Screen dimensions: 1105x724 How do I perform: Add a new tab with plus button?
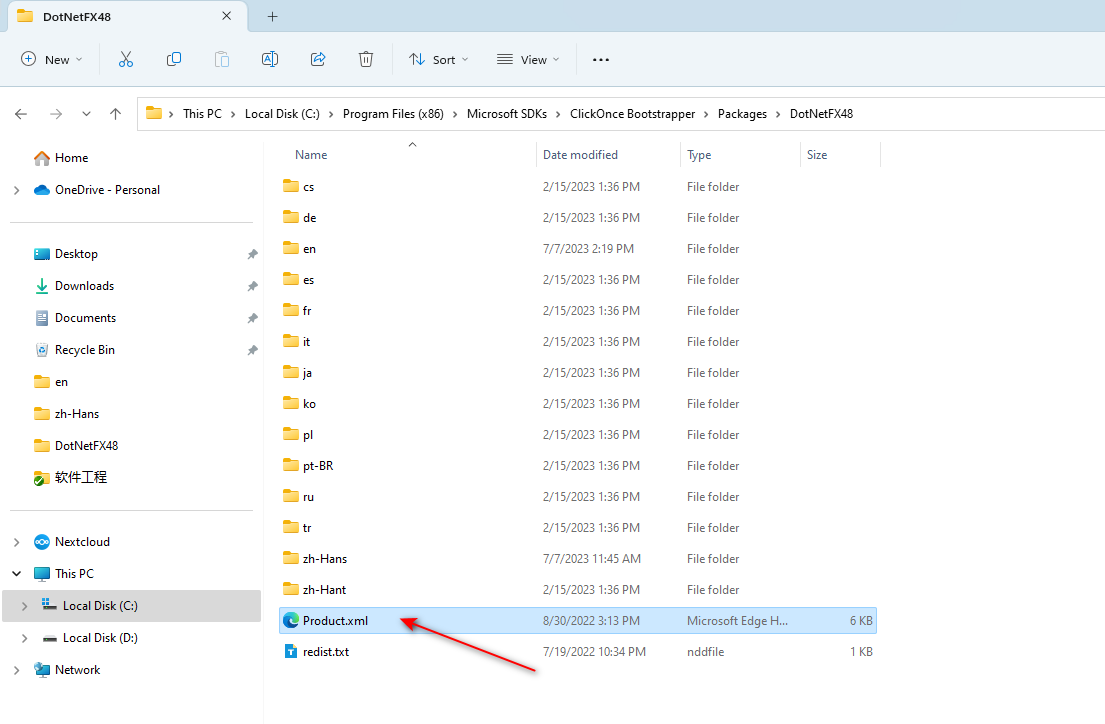coord(273,16)
